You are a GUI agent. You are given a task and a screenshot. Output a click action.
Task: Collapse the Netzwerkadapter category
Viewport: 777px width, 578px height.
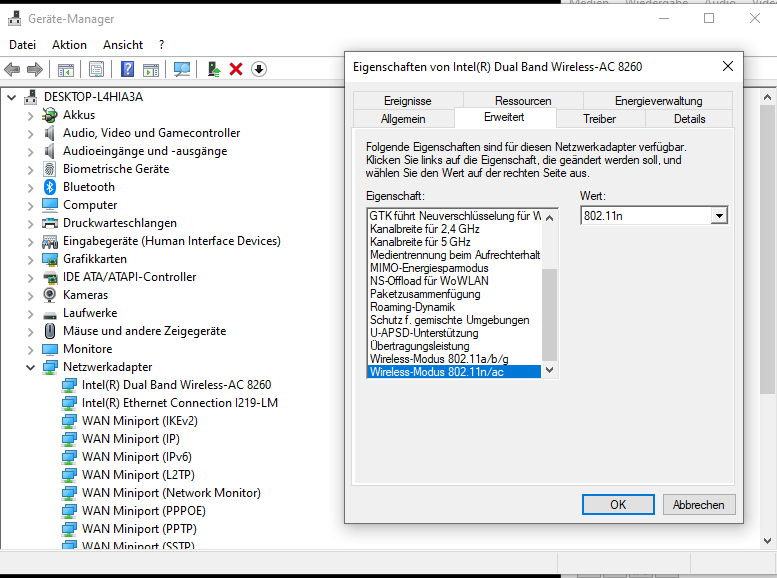(31, 367)
